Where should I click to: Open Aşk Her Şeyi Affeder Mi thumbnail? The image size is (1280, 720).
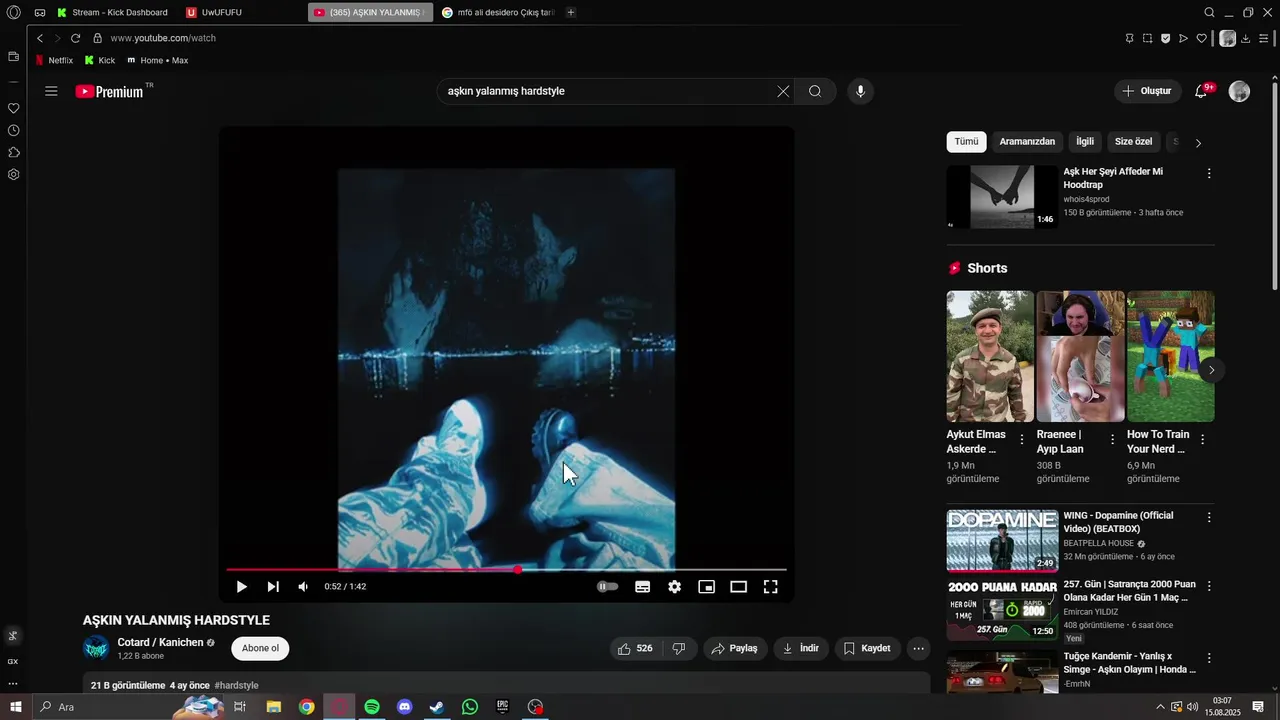pyautogui.click(x=1002, y=197)
